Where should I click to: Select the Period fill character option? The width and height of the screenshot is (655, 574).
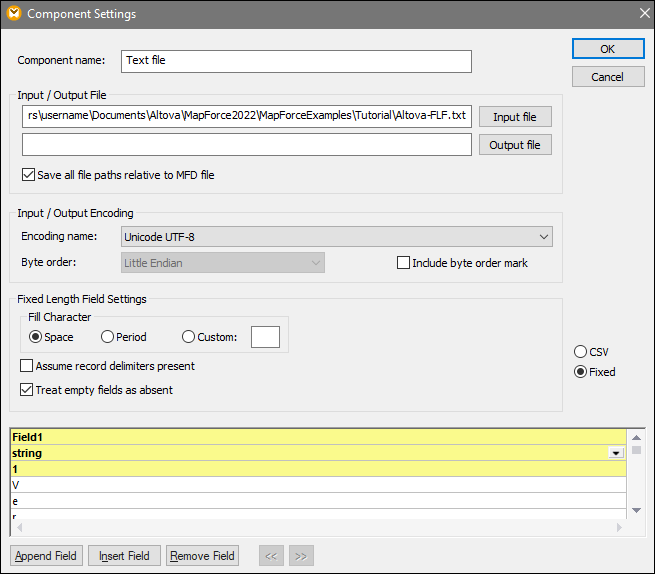pyautogui.click(x=107, y=337)
